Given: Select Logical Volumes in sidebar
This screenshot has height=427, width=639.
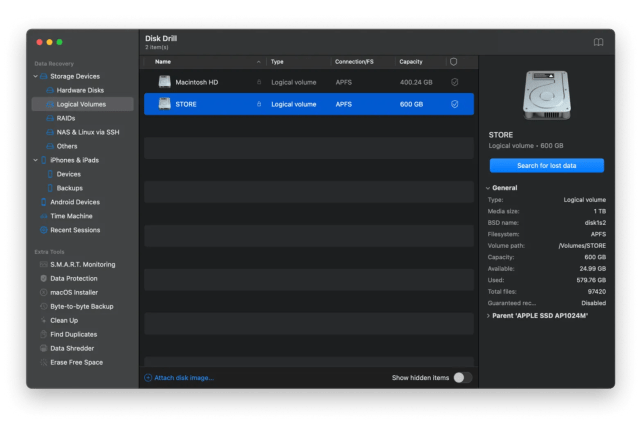Looking at the screenshot, I should pyautogui.click(x=82, y=104).
